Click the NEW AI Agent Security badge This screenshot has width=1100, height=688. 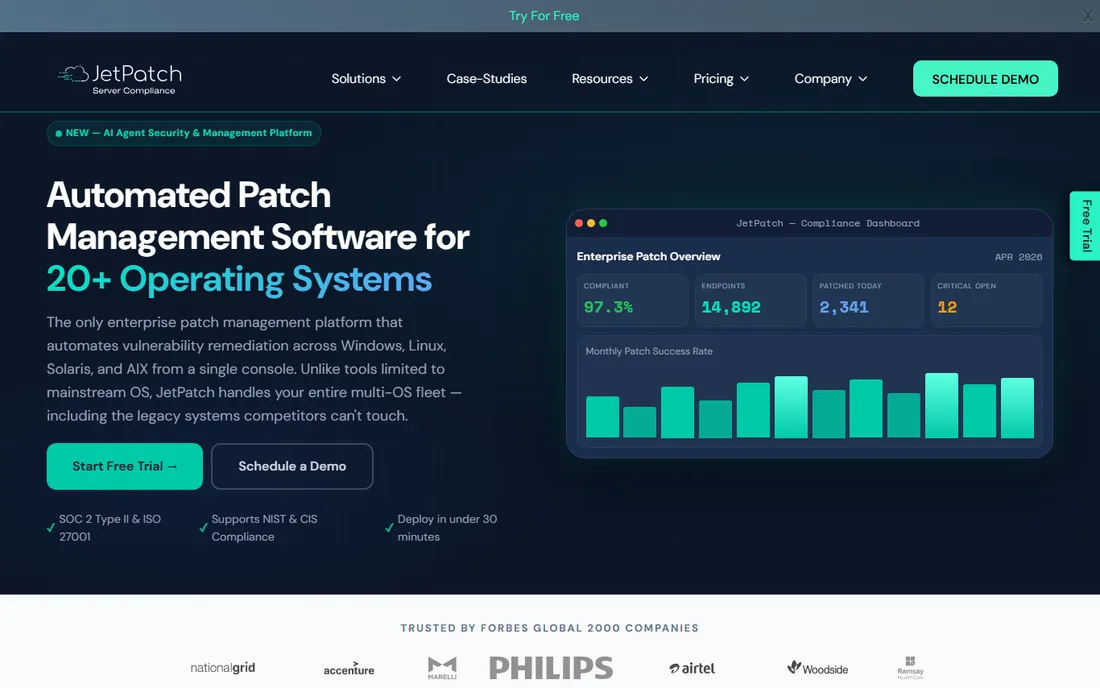[x=184, y=133]
